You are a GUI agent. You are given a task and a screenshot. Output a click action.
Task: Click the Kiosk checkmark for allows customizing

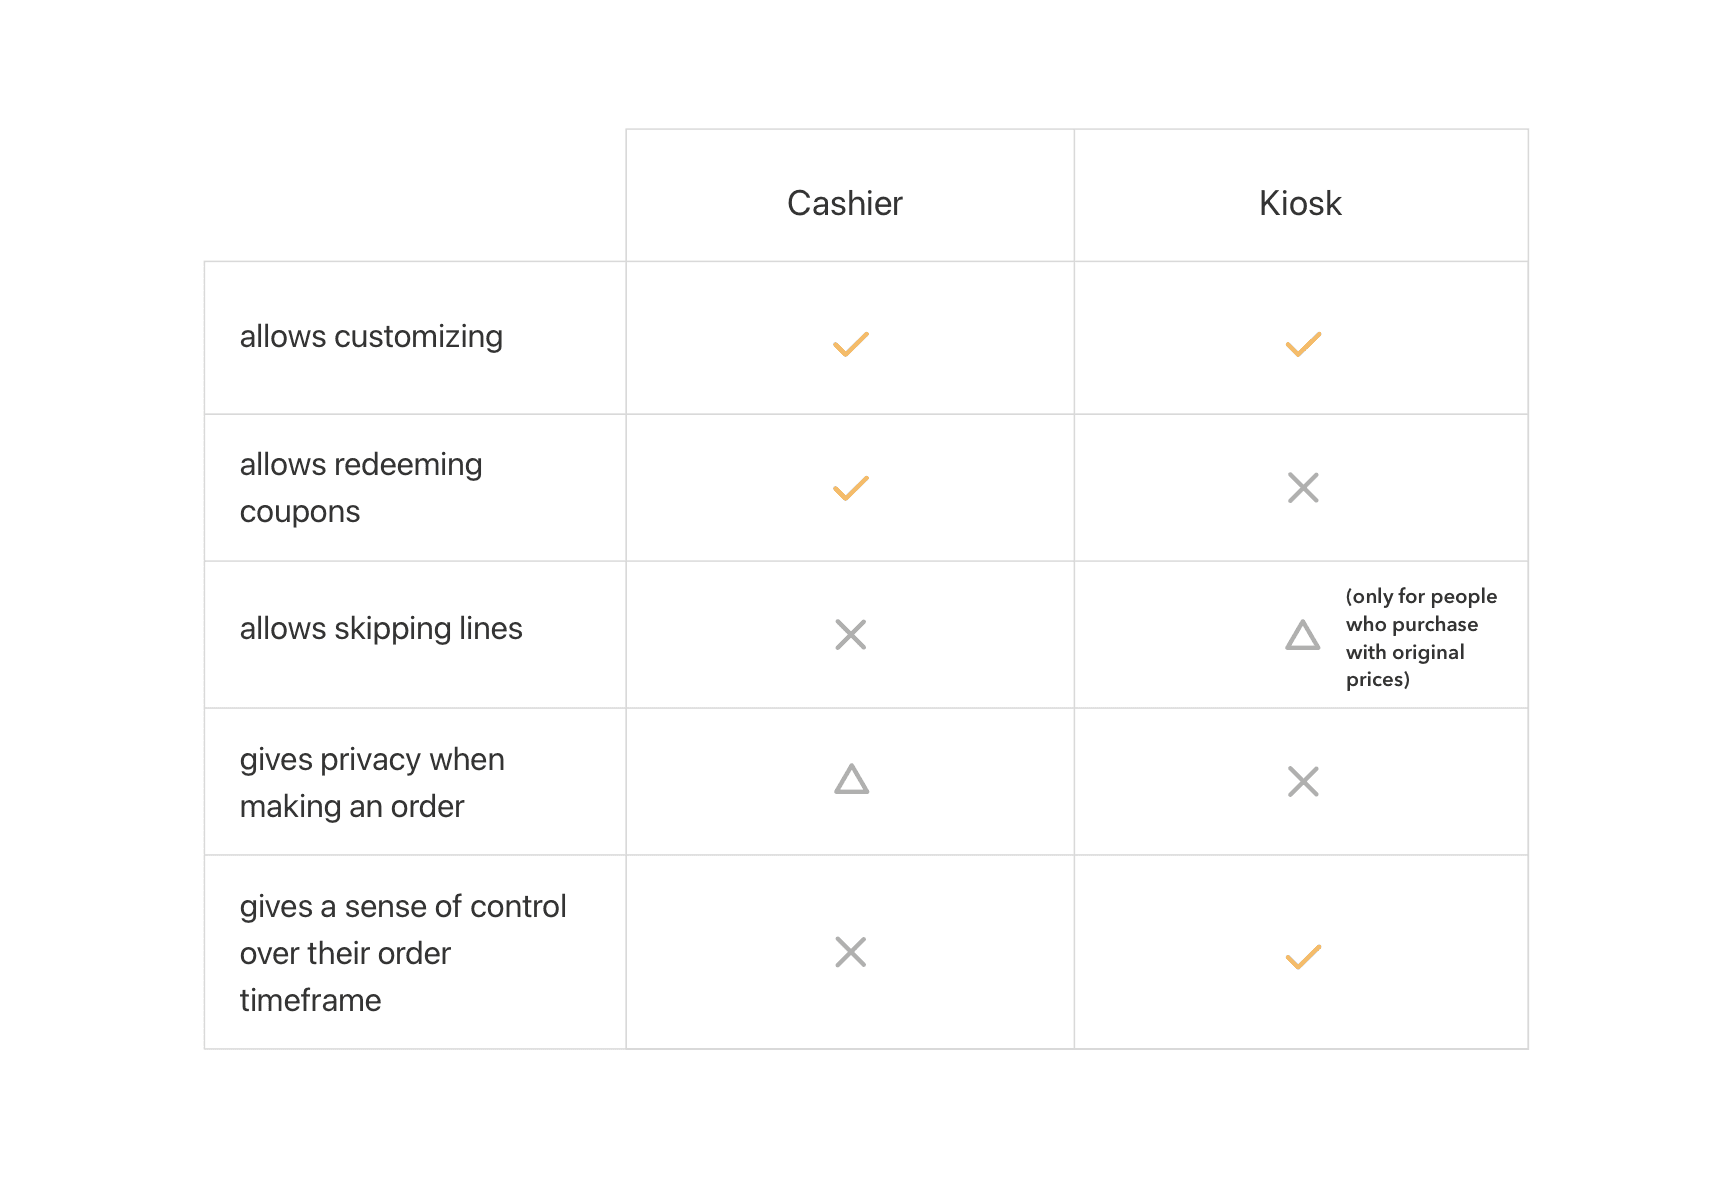click(x=1303, y=344)
